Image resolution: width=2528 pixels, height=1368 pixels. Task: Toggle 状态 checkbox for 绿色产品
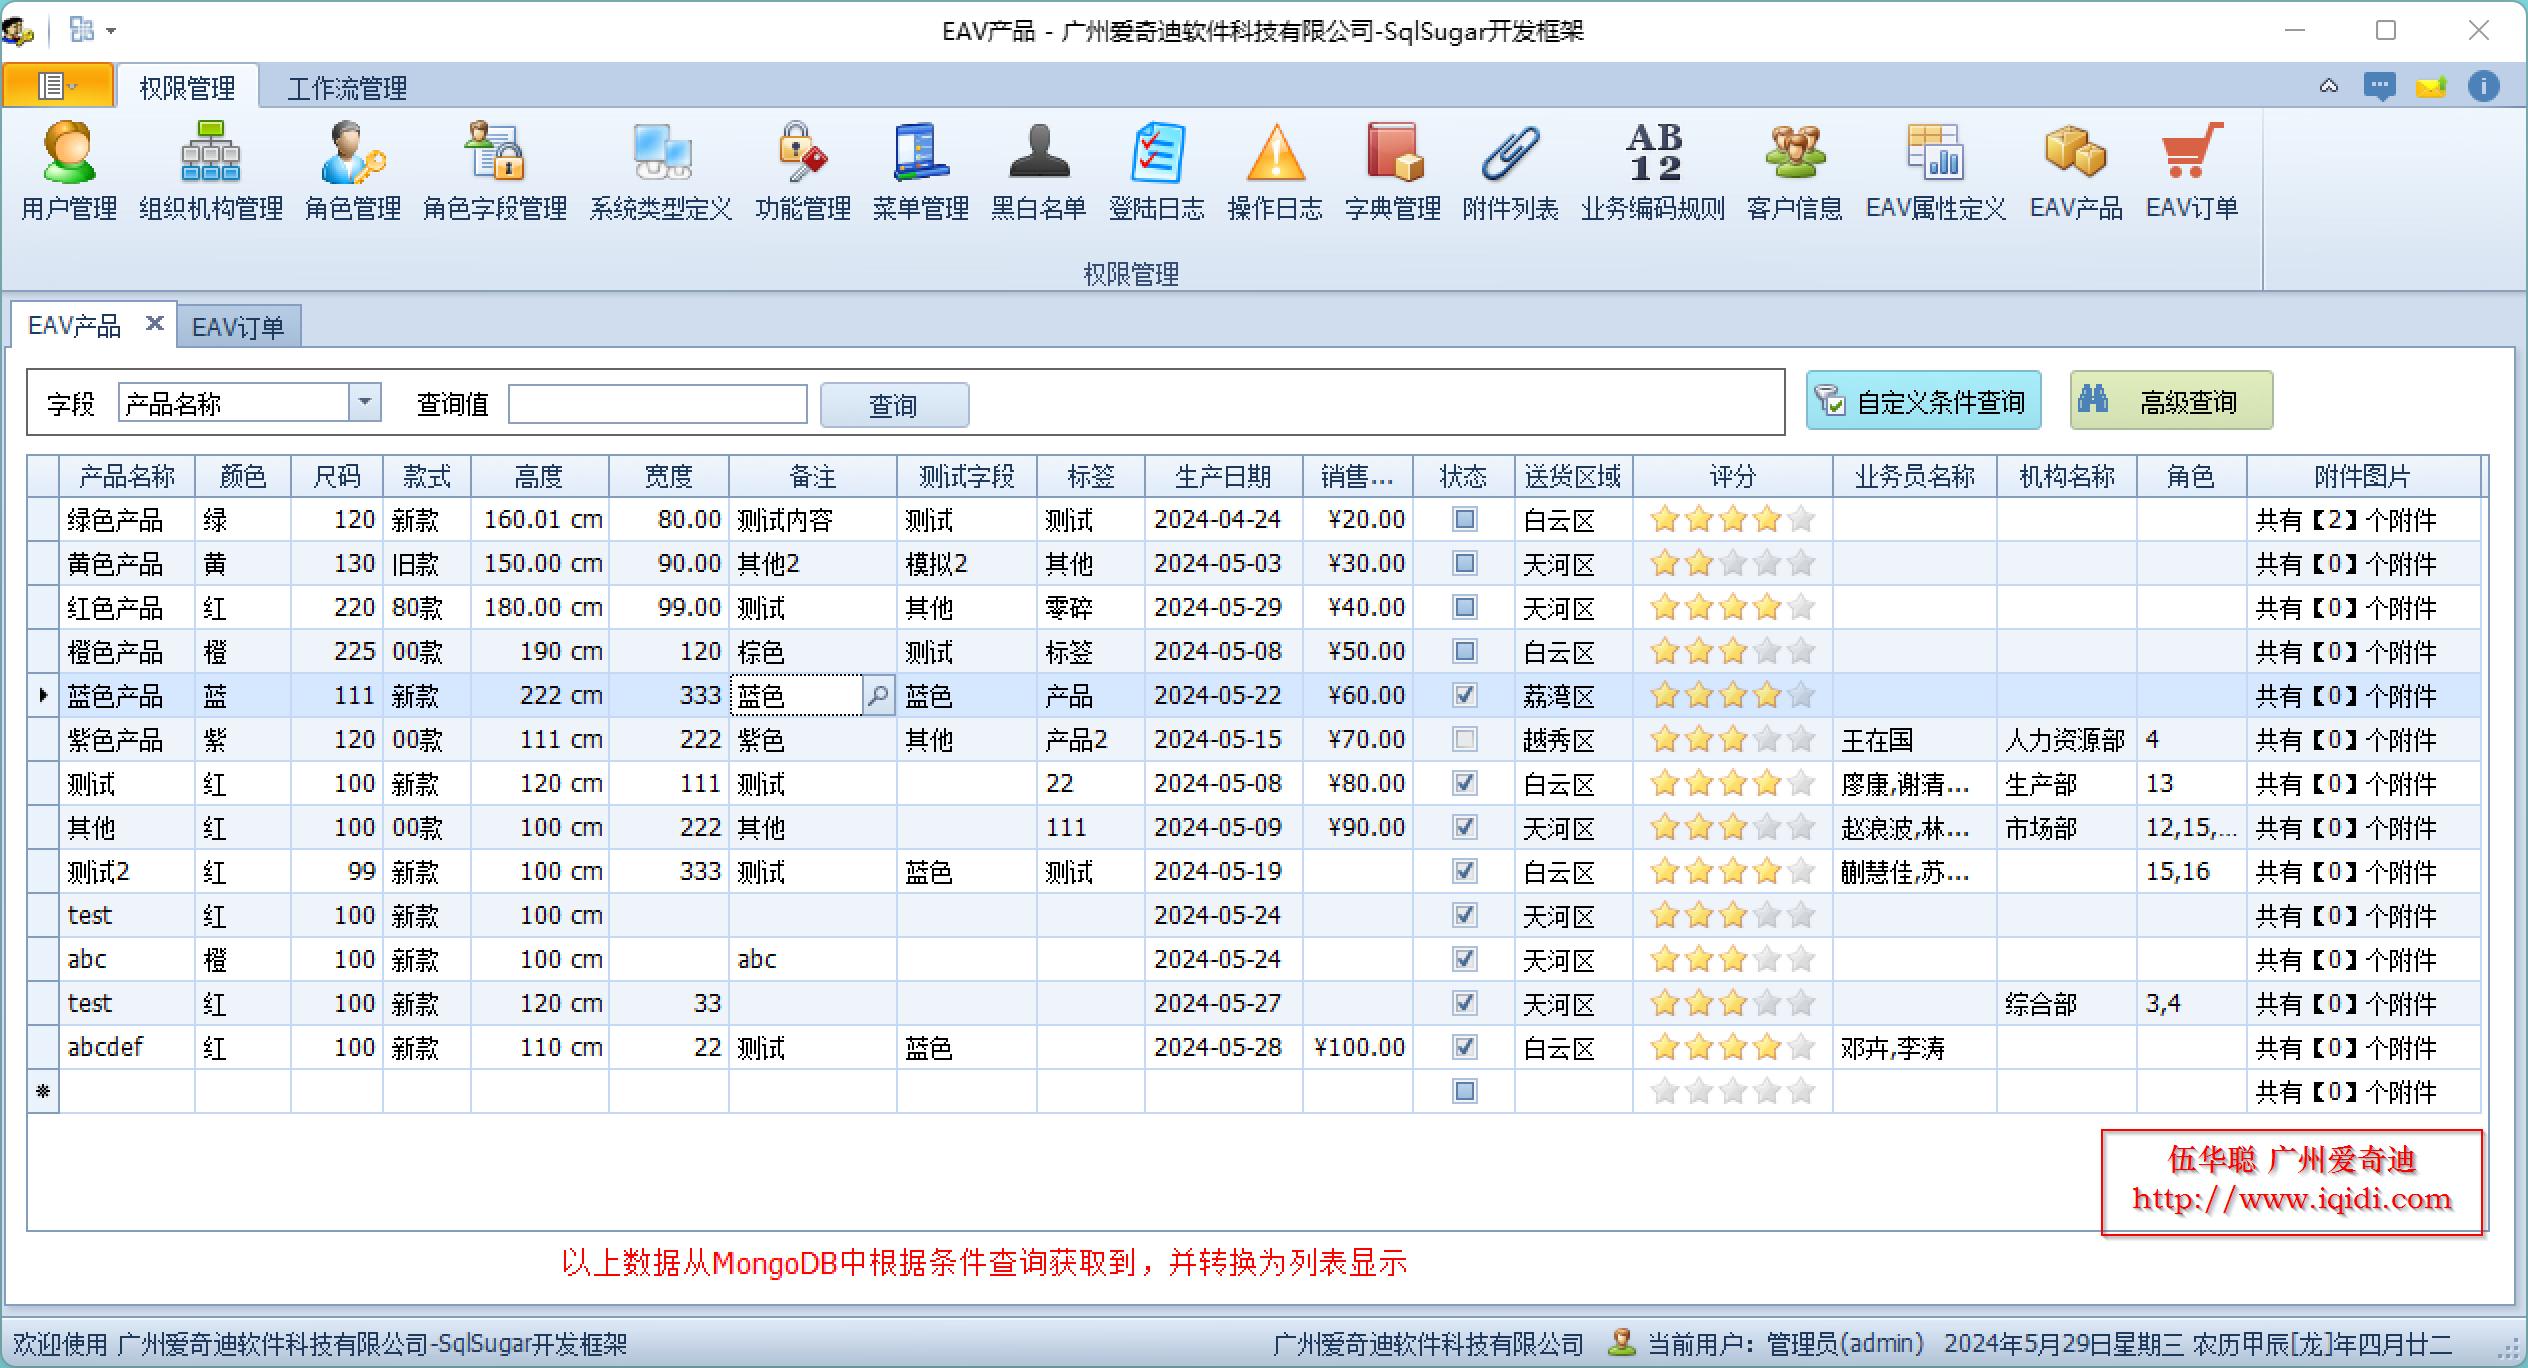(x=1465, y=519)
